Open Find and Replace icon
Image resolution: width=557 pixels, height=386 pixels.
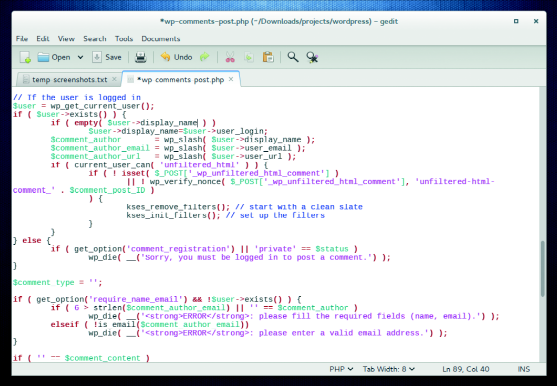click(312, 57)
